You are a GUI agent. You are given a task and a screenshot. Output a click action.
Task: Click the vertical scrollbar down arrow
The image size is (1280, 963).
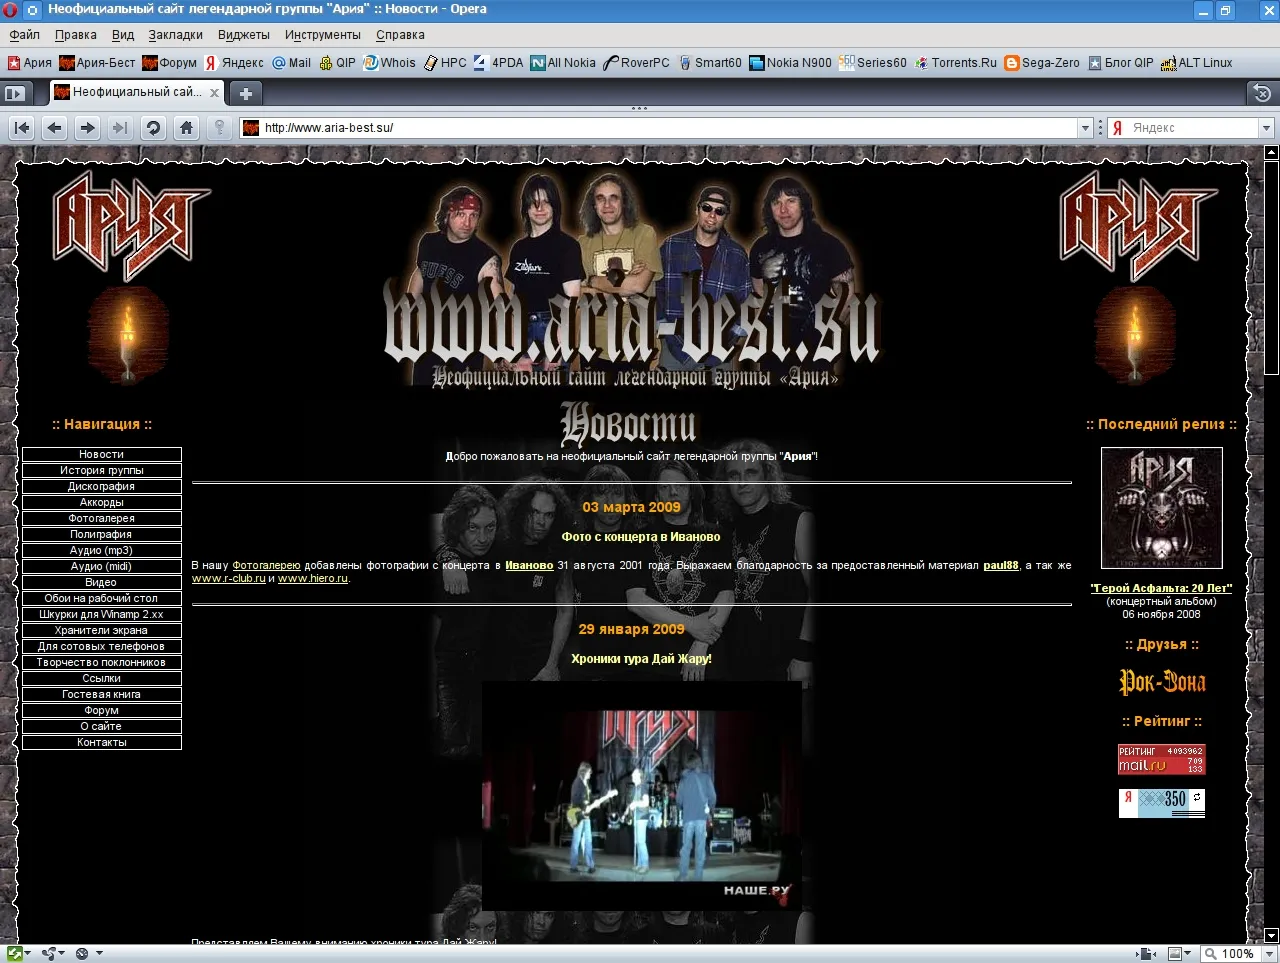tap(1272, 936)
